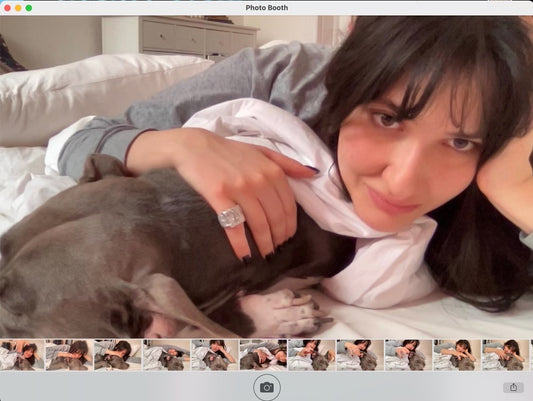
Task: Select the eighth thumbnail in the photo strip
Action: 360,355
